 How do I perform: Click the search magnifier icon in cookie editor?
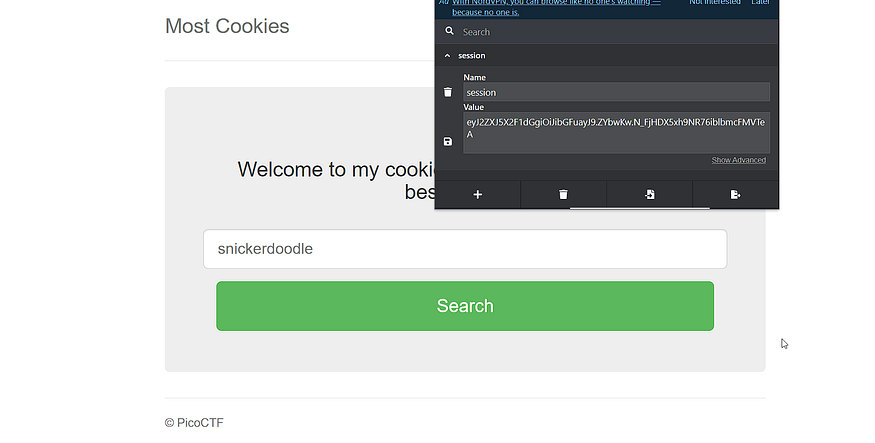(x=449, y=32)
